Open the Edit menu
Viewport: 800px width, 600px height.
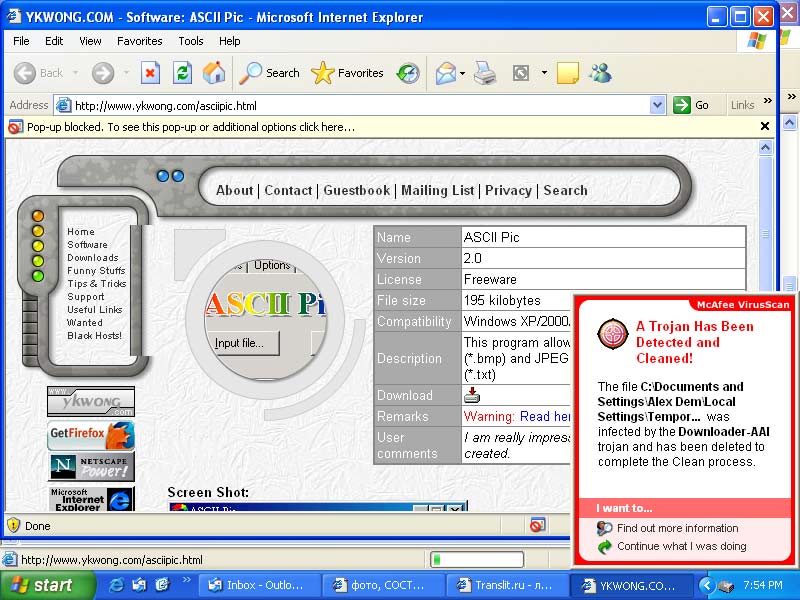click(x=54, y=41)
